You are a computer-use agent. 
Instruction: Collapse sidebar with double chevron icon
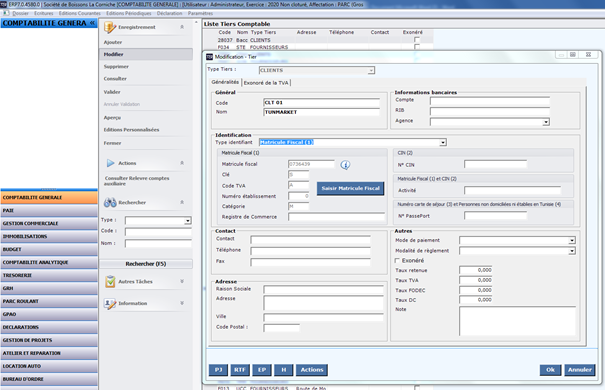(92, 23)
